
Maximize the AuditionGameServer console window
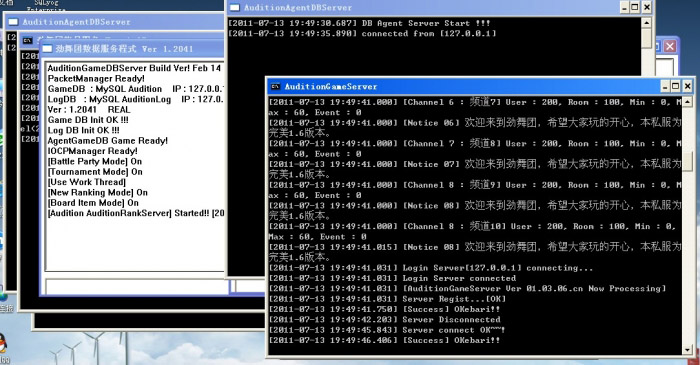pyautogui.click(x=676, y=86)
